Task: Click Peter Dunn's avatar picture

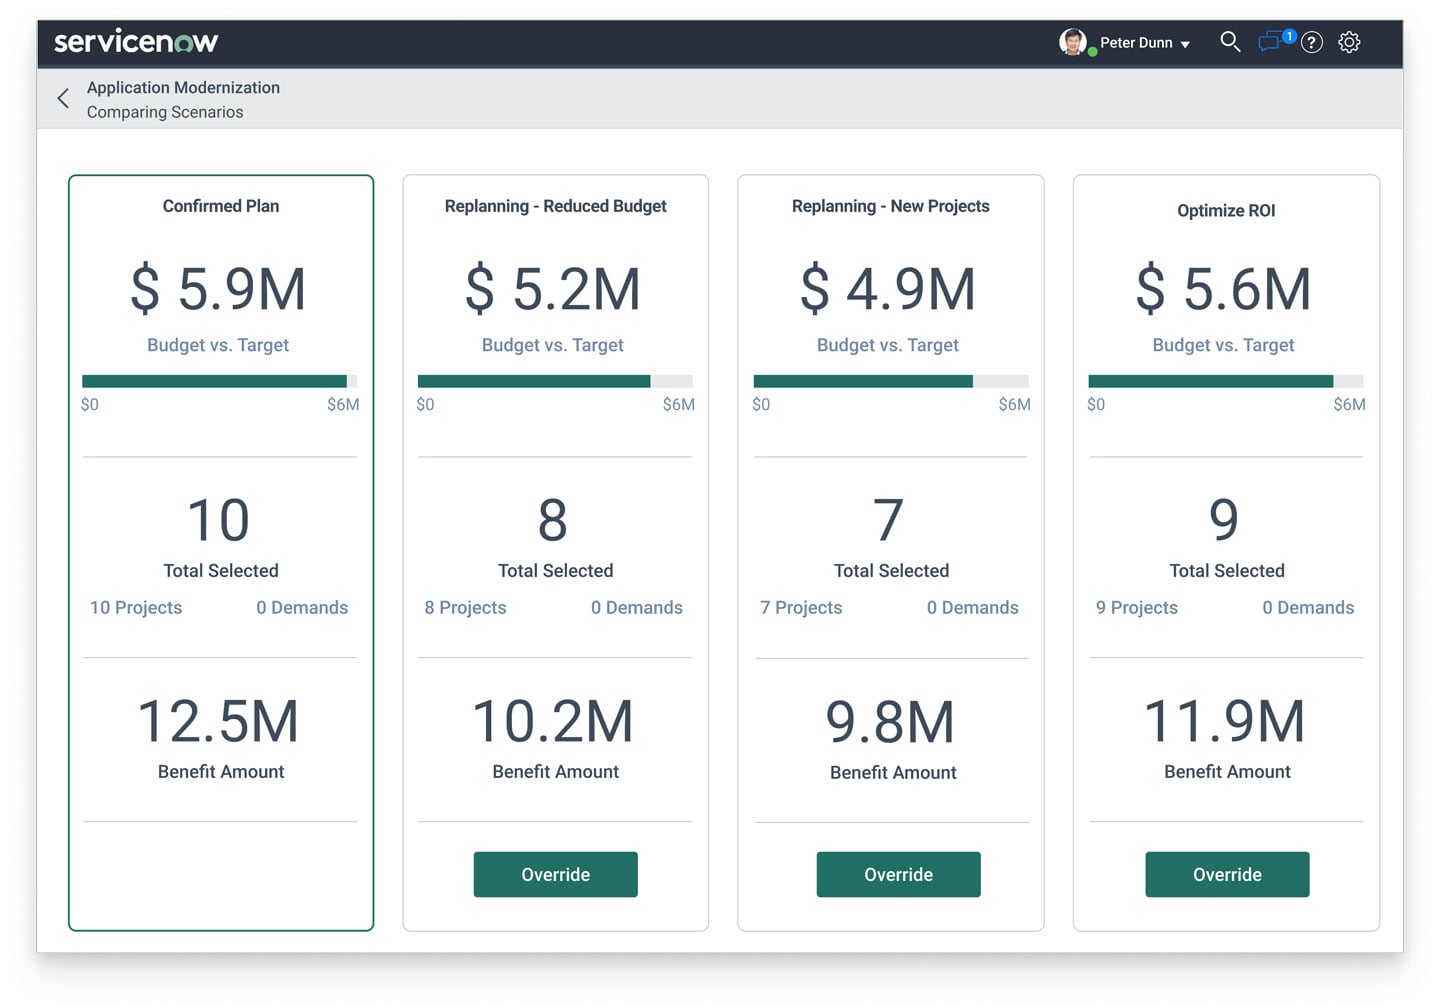Action: point(1073,42)
